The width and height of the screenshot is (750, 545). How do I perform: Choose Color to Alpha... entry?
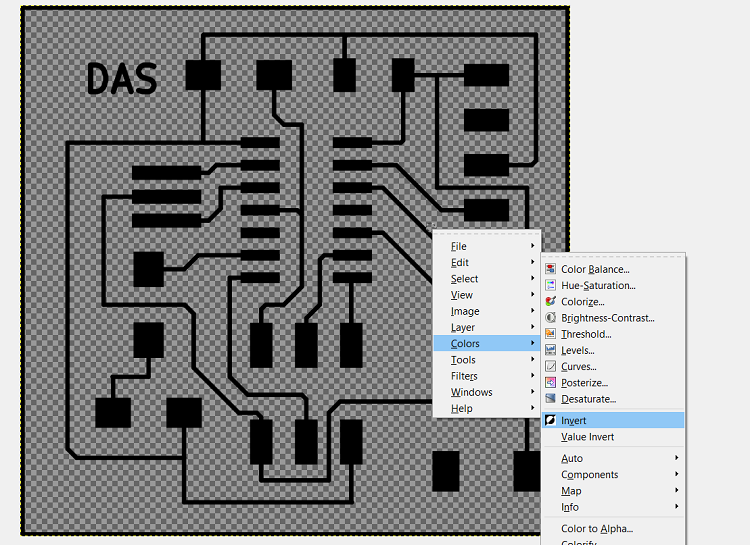614,529
